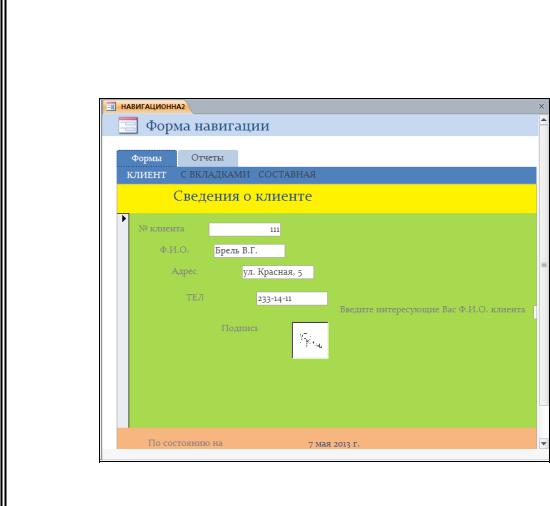Click the date 7 мая 2013 г.
The width and height of the screenshot is (550, 506).
[x=334, y=444]
